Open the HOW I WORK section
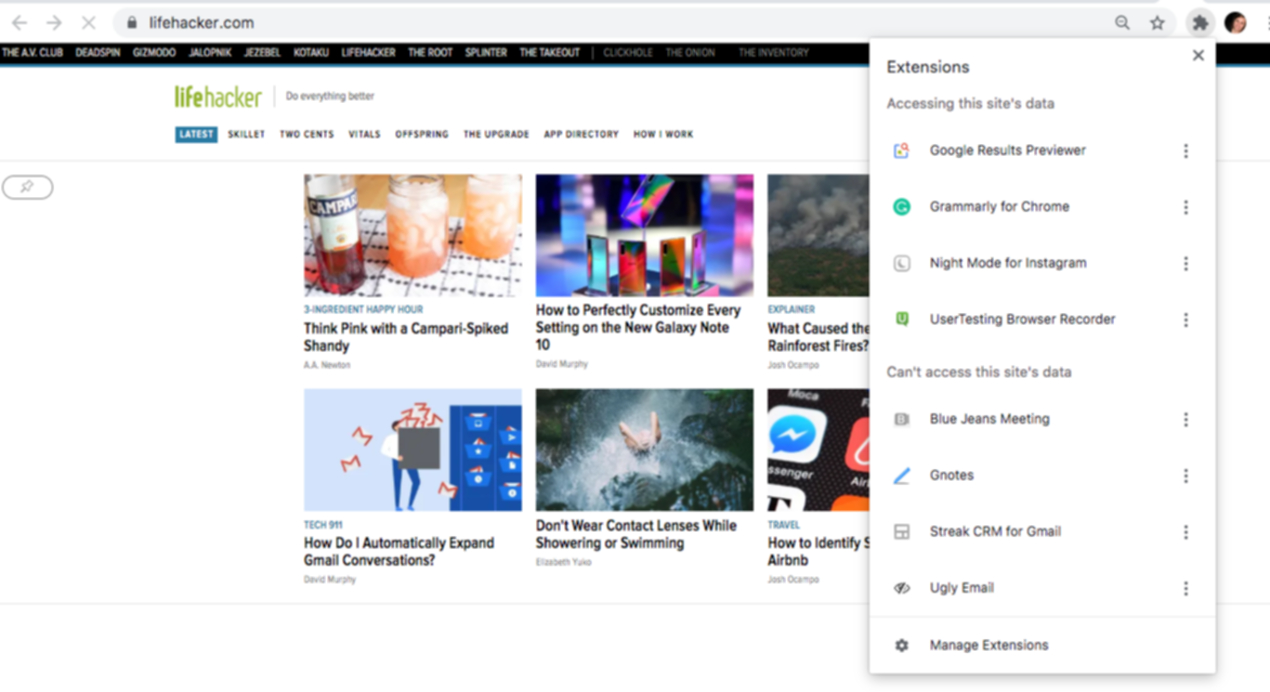The image size is (1270, 692). point(663,134)
